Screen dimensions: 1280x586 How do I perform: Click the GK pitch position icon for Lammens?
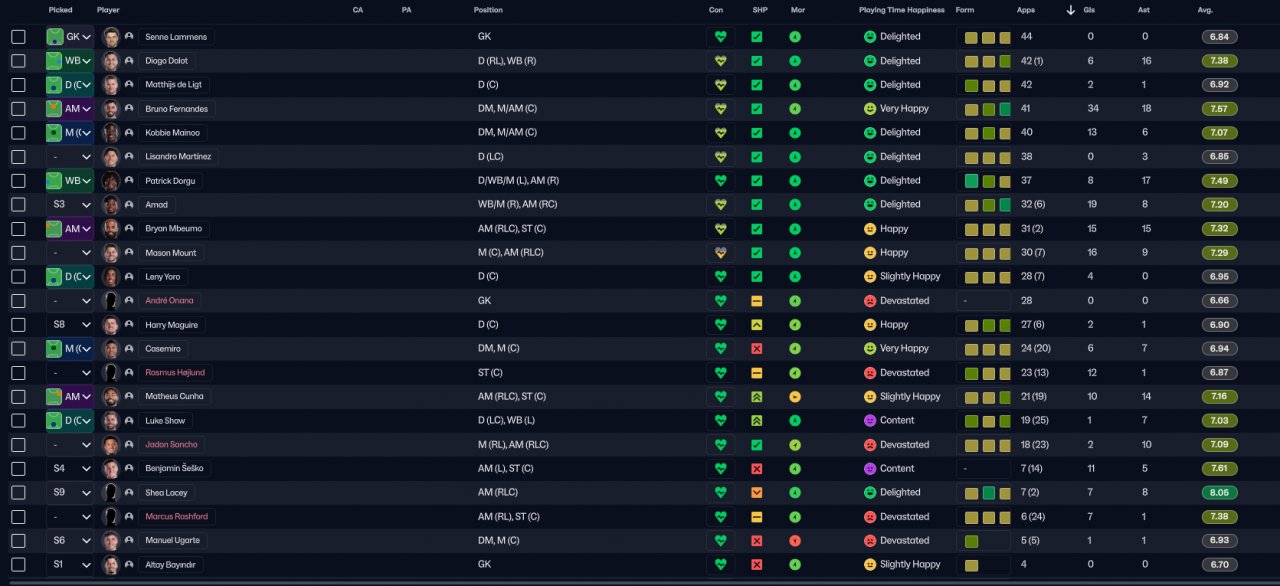pos(54,37)
